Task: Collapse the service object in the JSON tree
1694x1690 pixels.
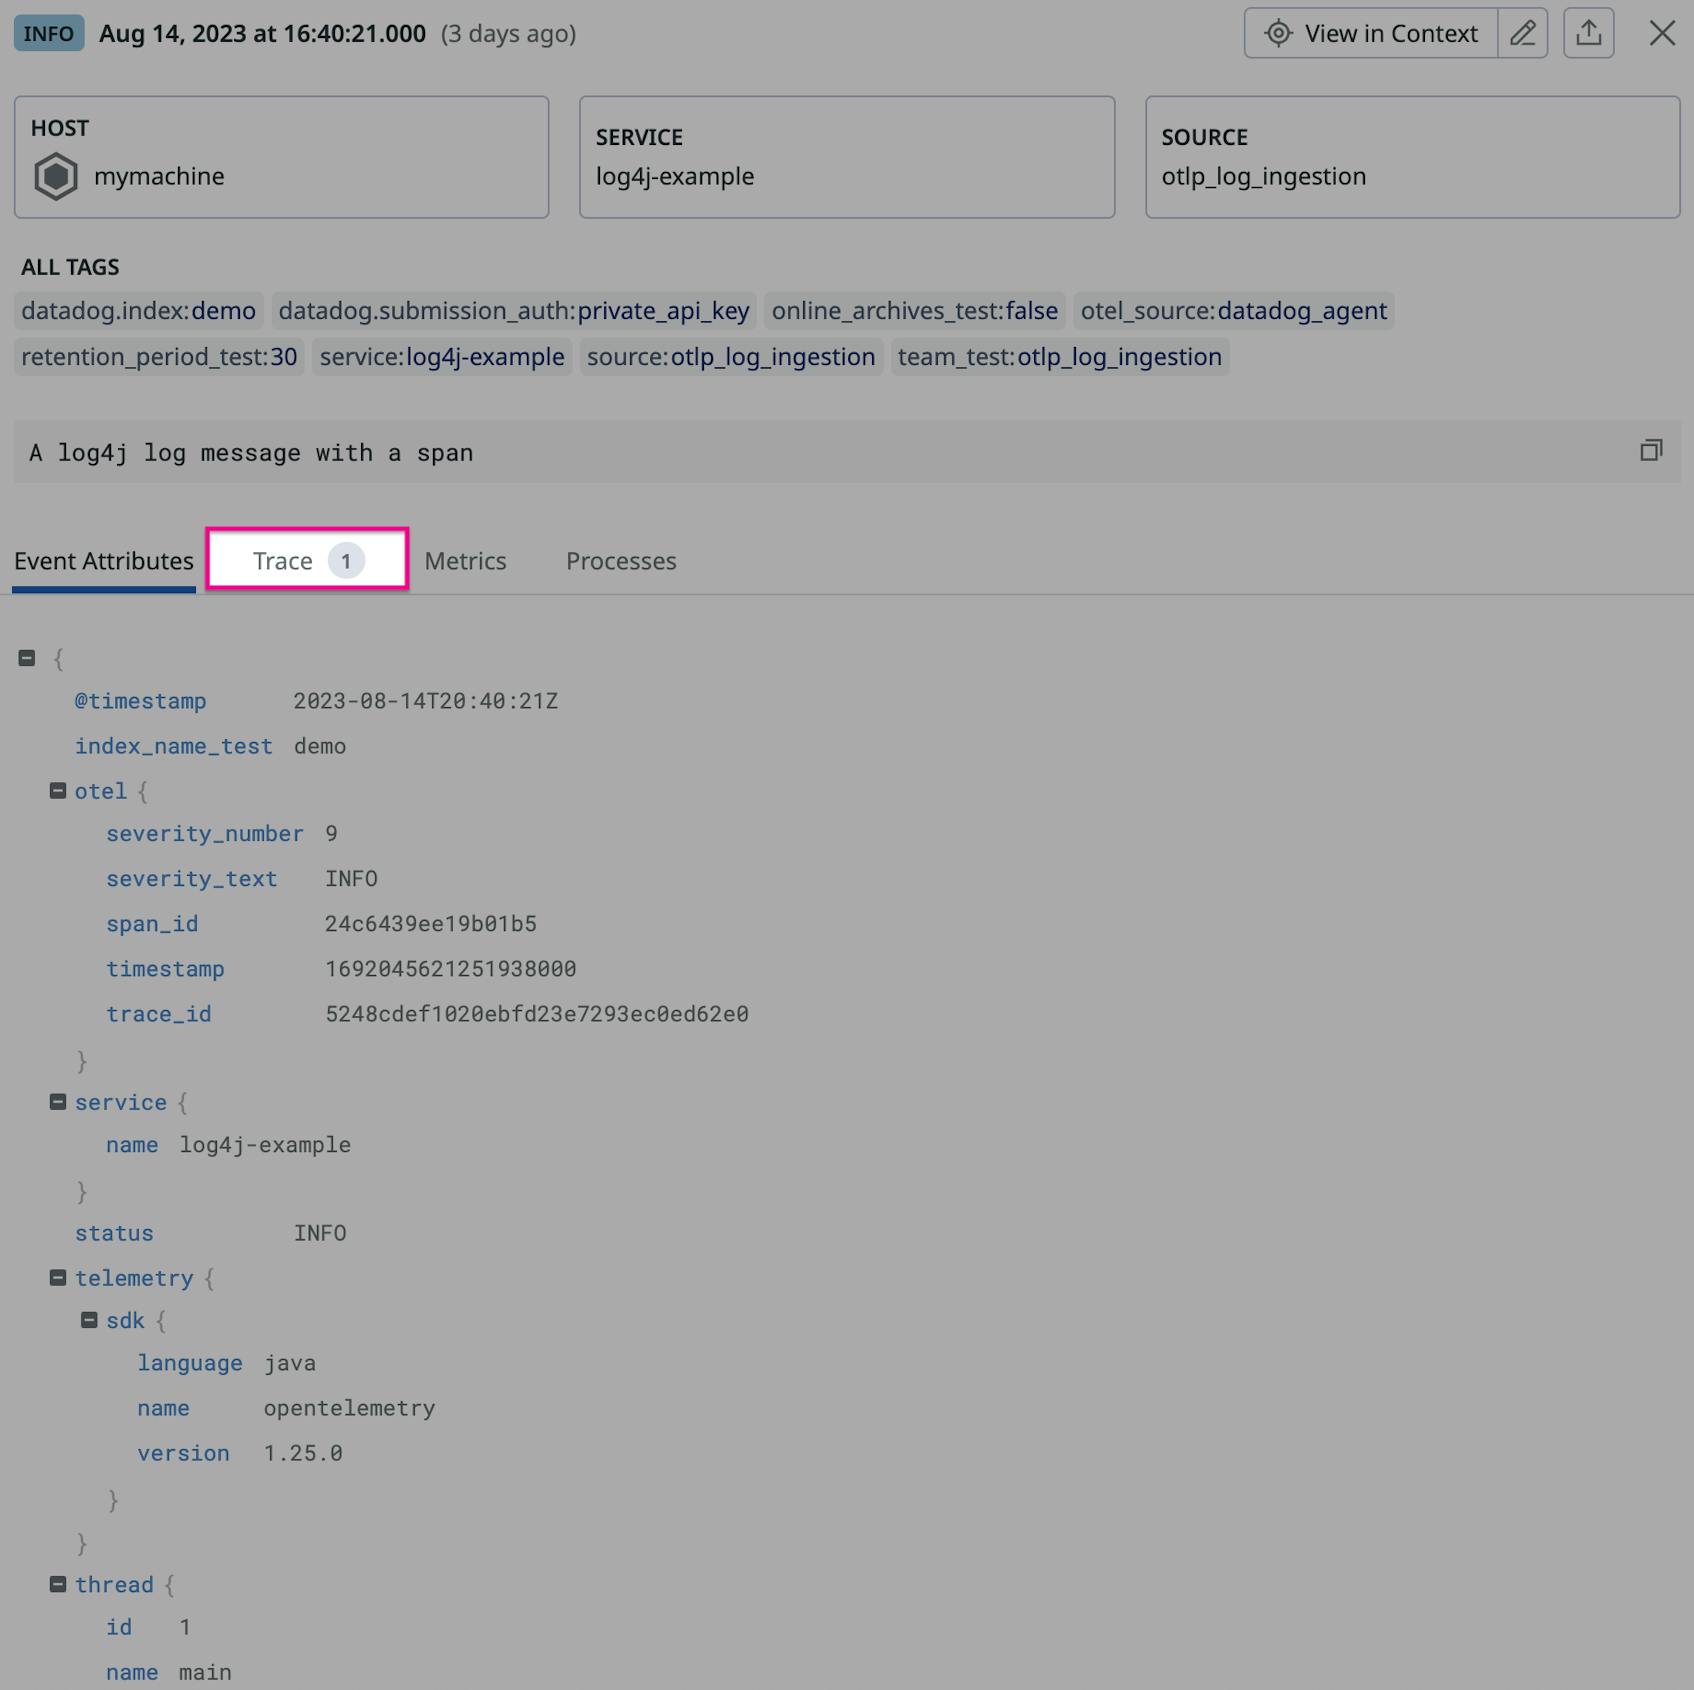Action: 58,1102
